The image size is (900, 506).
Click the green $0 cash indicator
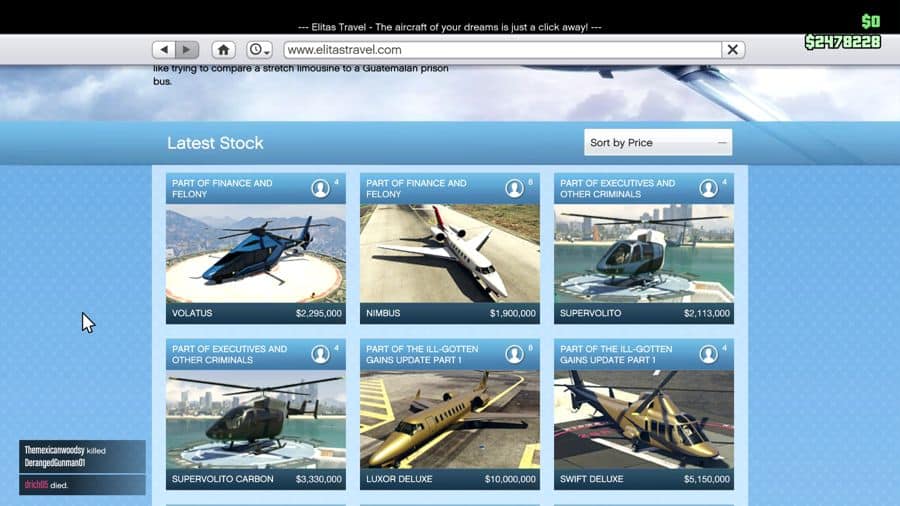(871, 22)
